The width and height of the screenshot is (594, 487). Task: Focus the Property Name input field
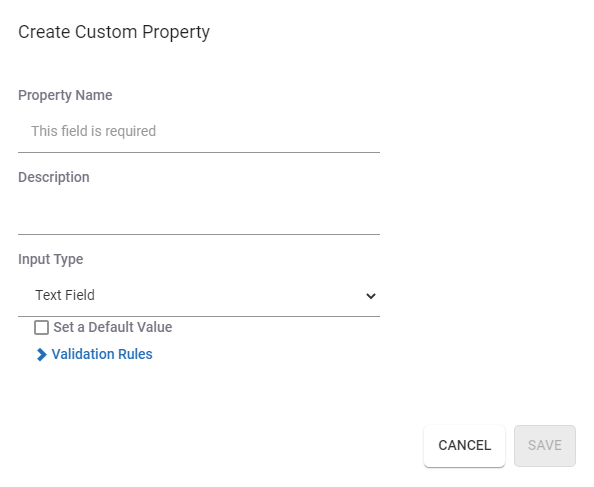pyautogui.click(x=199, y=131)
